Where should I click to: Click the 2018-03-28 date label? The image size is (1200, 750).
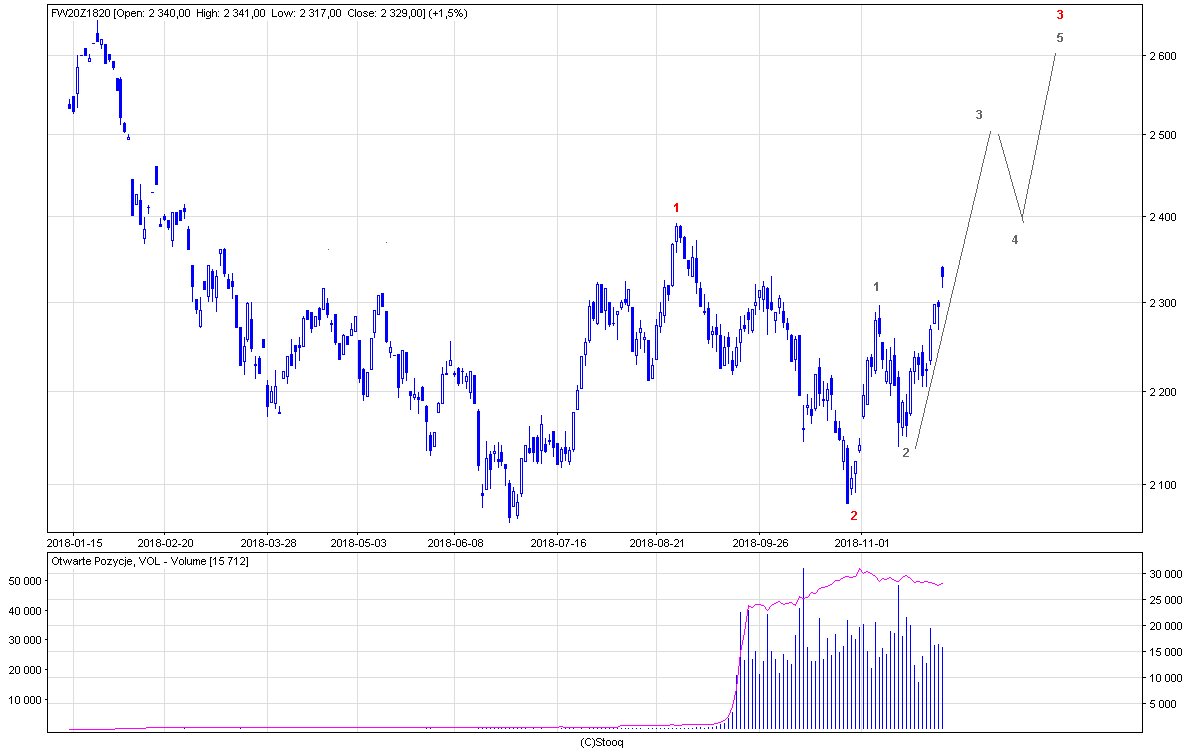coord(268,541)
